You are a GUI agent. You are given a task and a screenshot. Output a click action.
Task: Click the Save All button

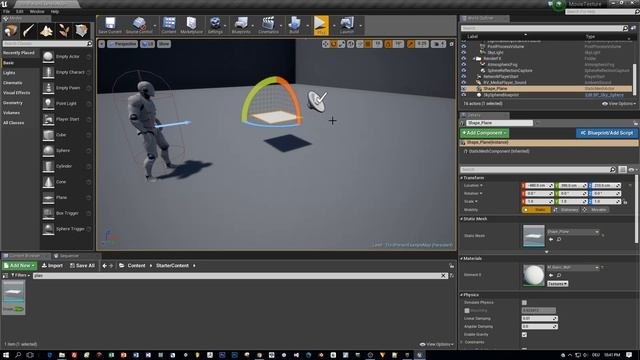coord(82,266)
